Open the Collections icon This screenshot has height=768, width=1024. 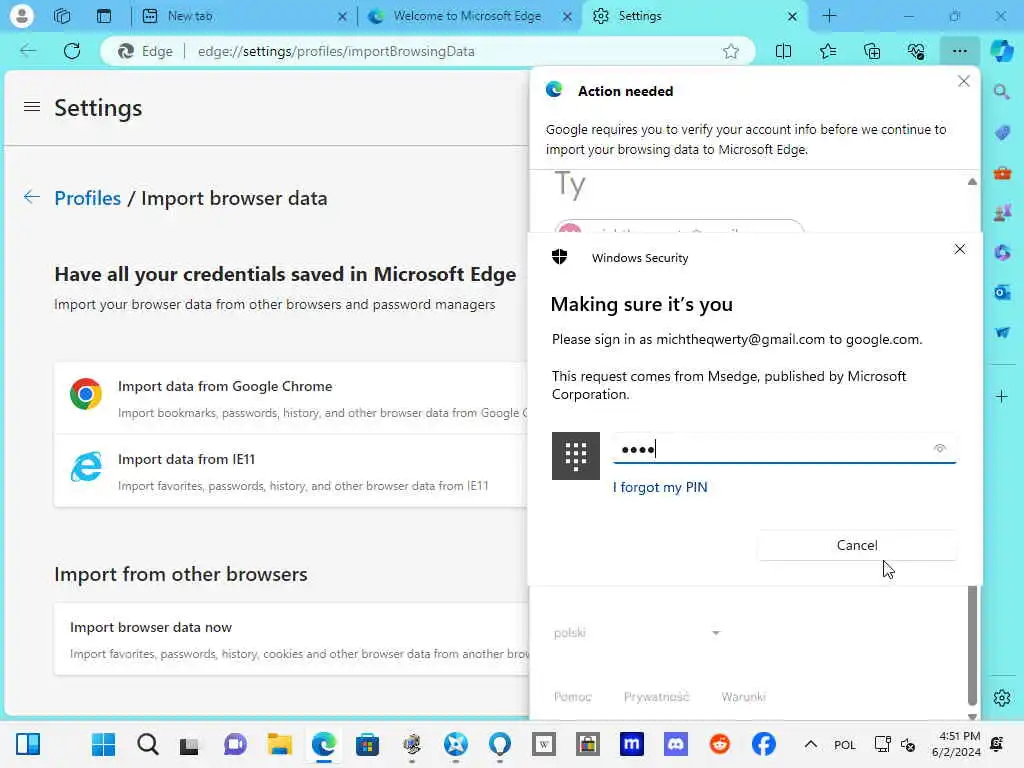[872, 51]
